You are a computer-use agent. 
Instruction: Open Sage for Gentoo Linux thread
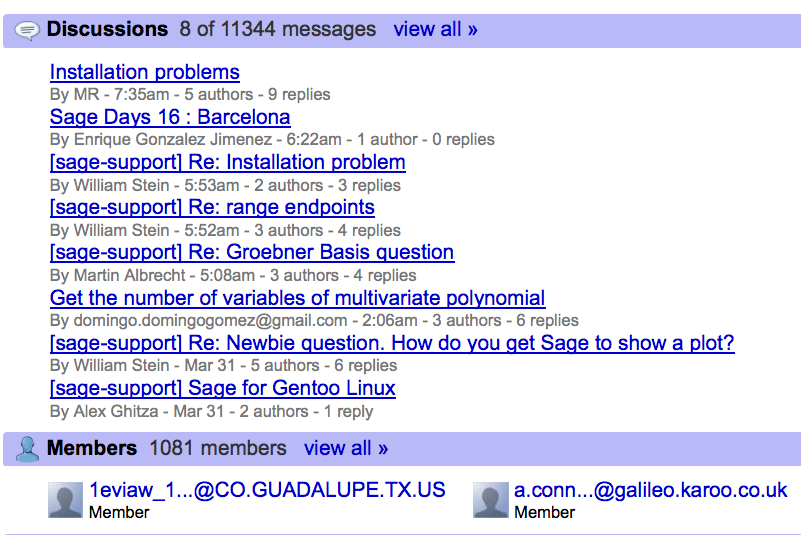(223, 388)
